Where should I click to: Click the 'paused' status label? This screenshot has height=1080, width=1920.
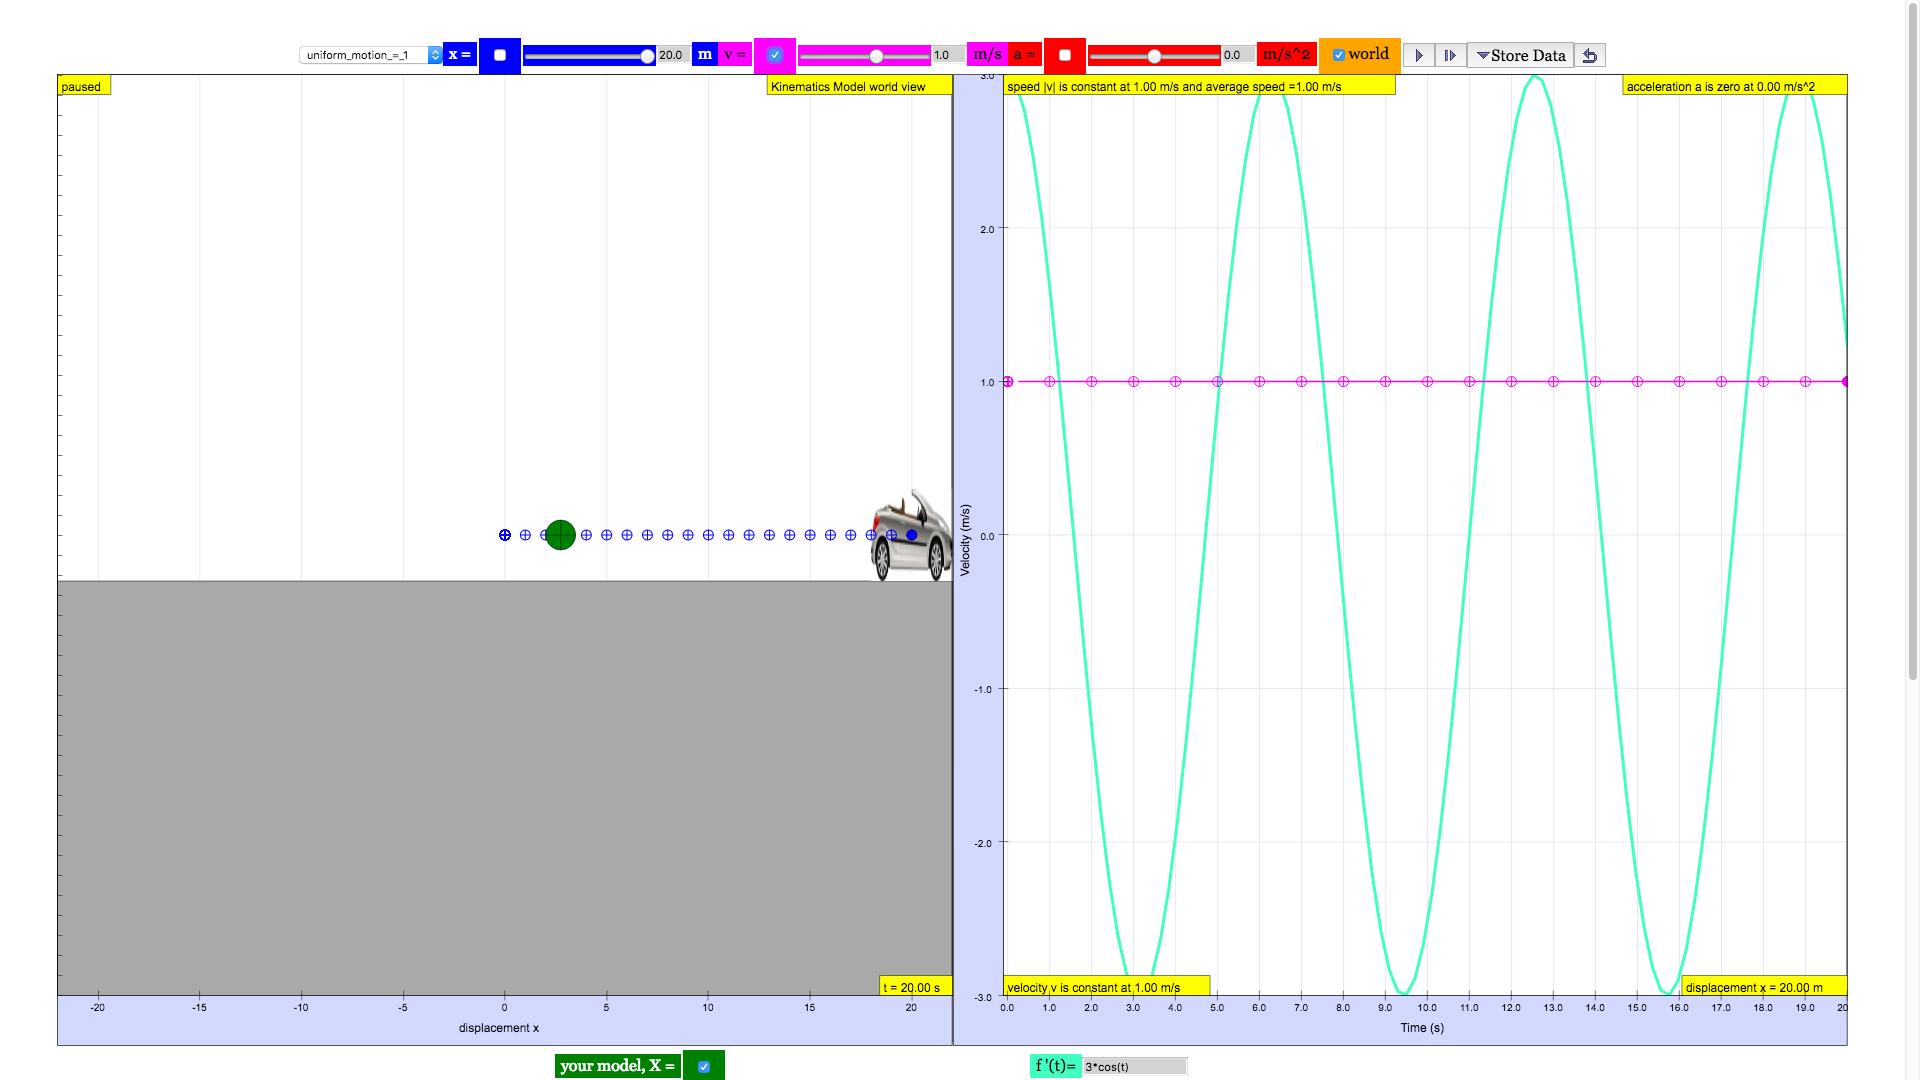tap(84, 86)
